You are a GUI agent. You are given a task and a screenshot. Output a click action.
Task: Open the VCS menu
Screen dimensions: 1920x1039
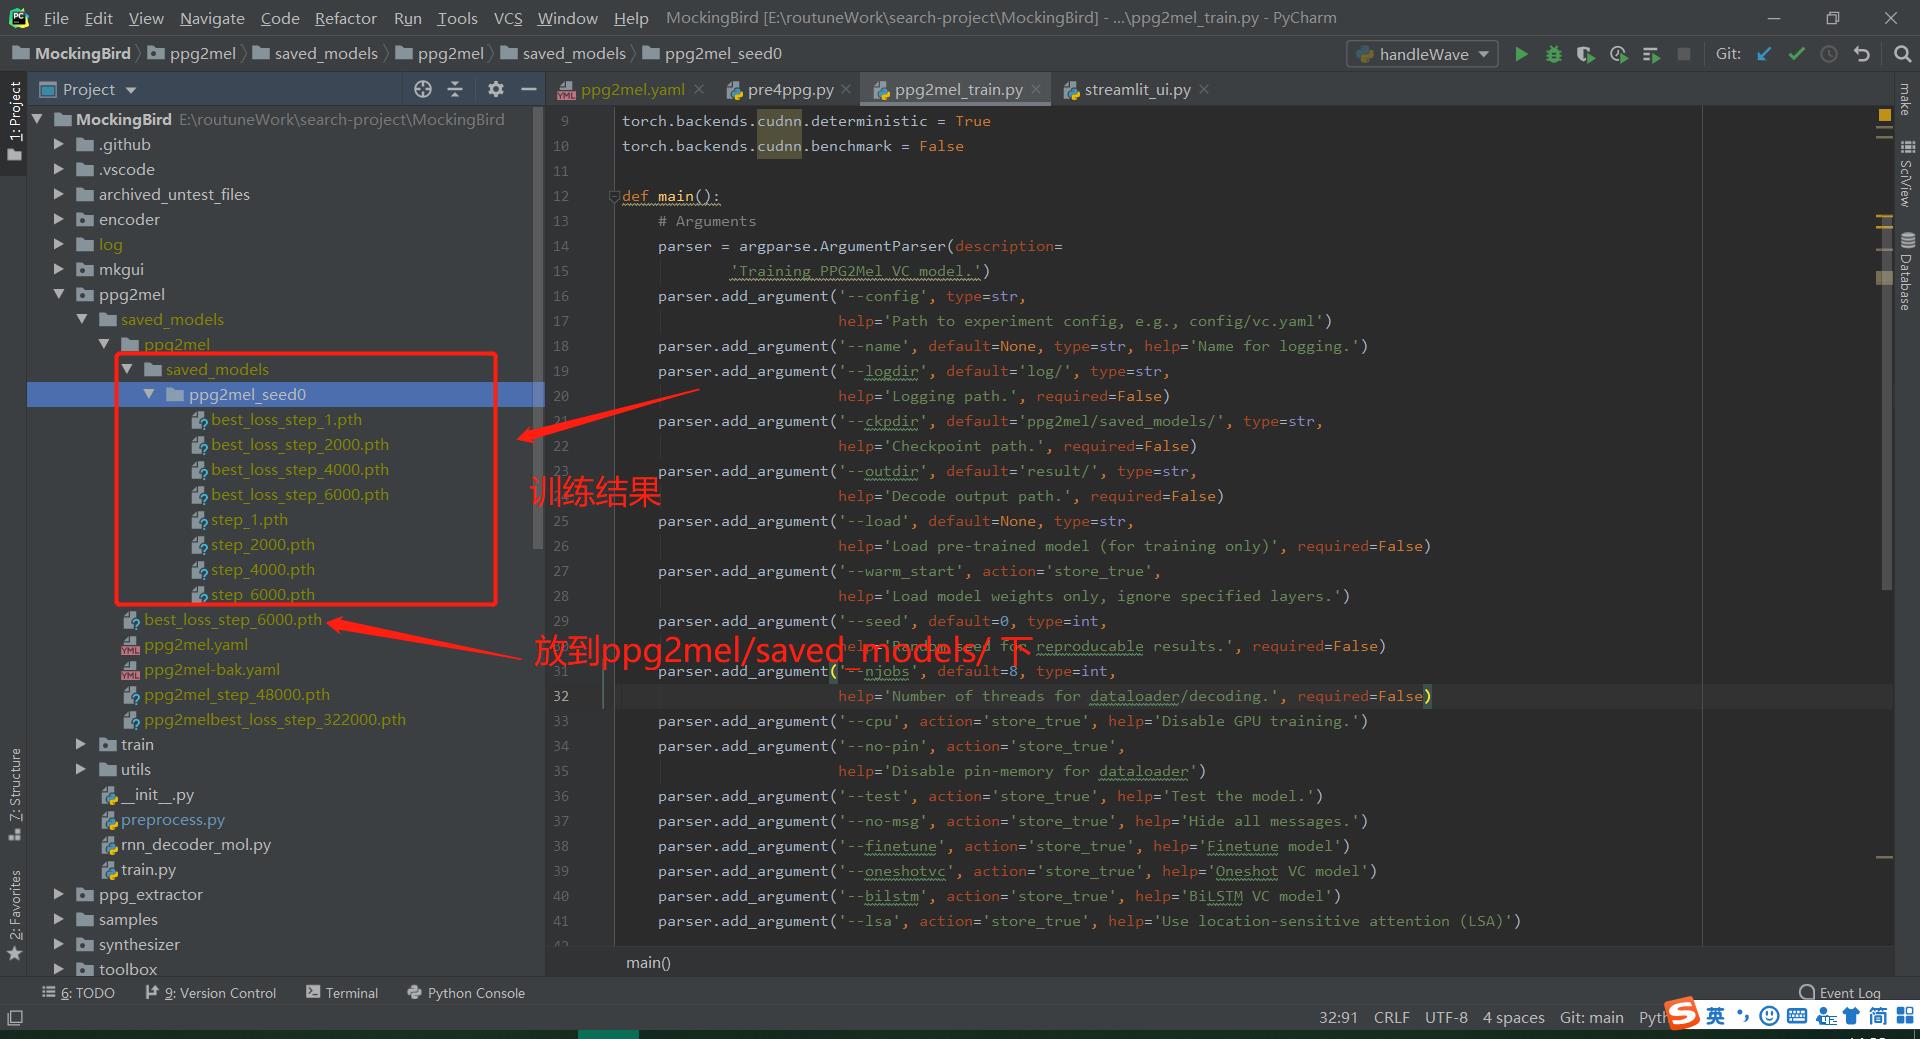pos(508,18)
